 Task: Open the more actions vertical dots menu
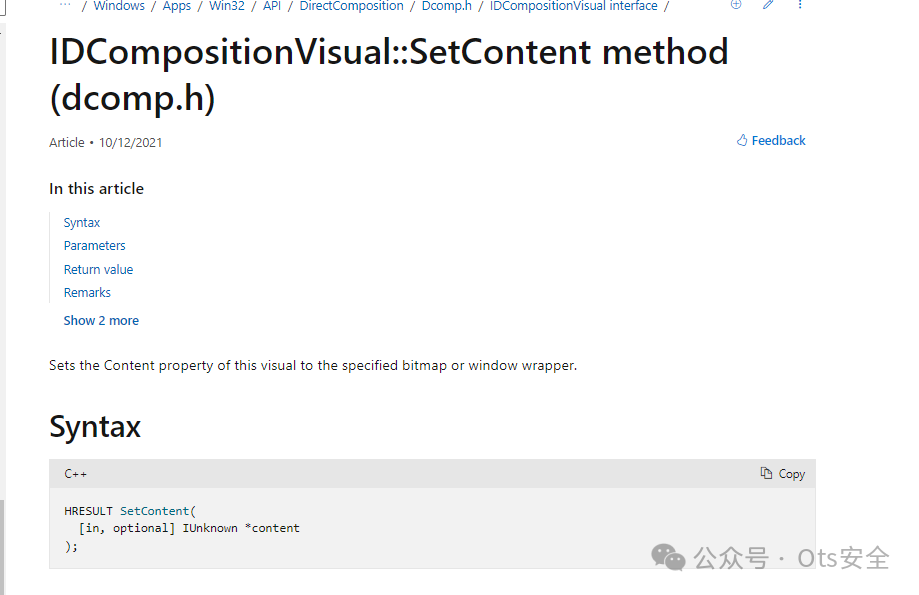coord(800,5)
